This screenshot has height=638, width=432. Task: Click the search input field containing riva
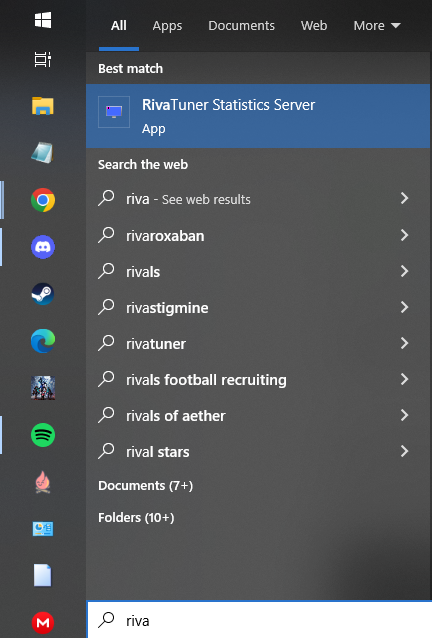coord(260,620)
